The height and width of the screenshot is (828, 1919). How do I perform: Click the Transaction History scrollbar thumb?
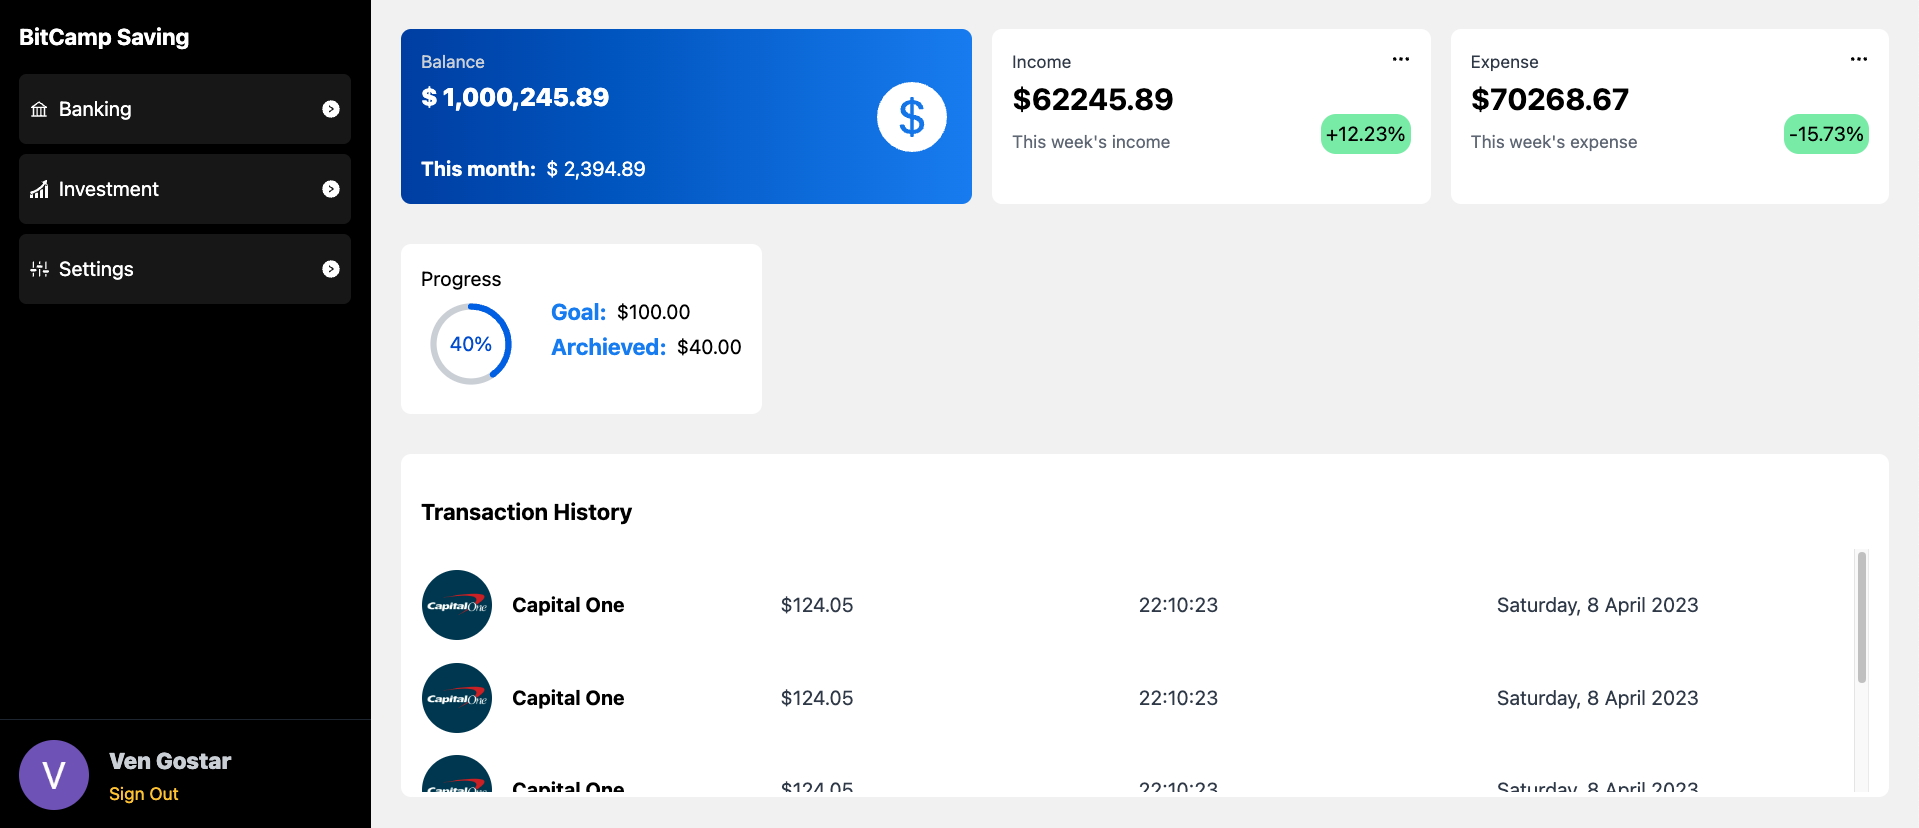tap(1862, 617)
